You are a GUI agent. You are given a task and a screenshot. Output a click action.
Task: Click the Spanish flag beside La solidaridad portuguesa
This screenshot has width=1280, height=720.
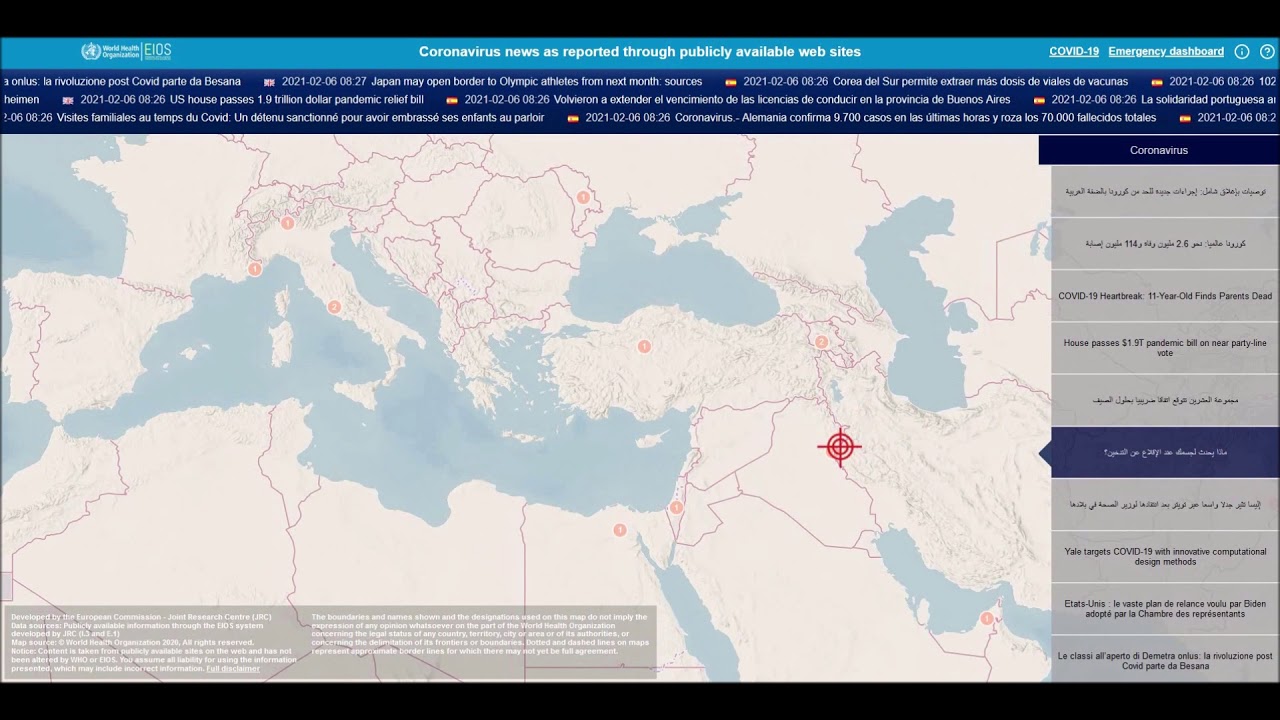click(x=1039, y=100)
